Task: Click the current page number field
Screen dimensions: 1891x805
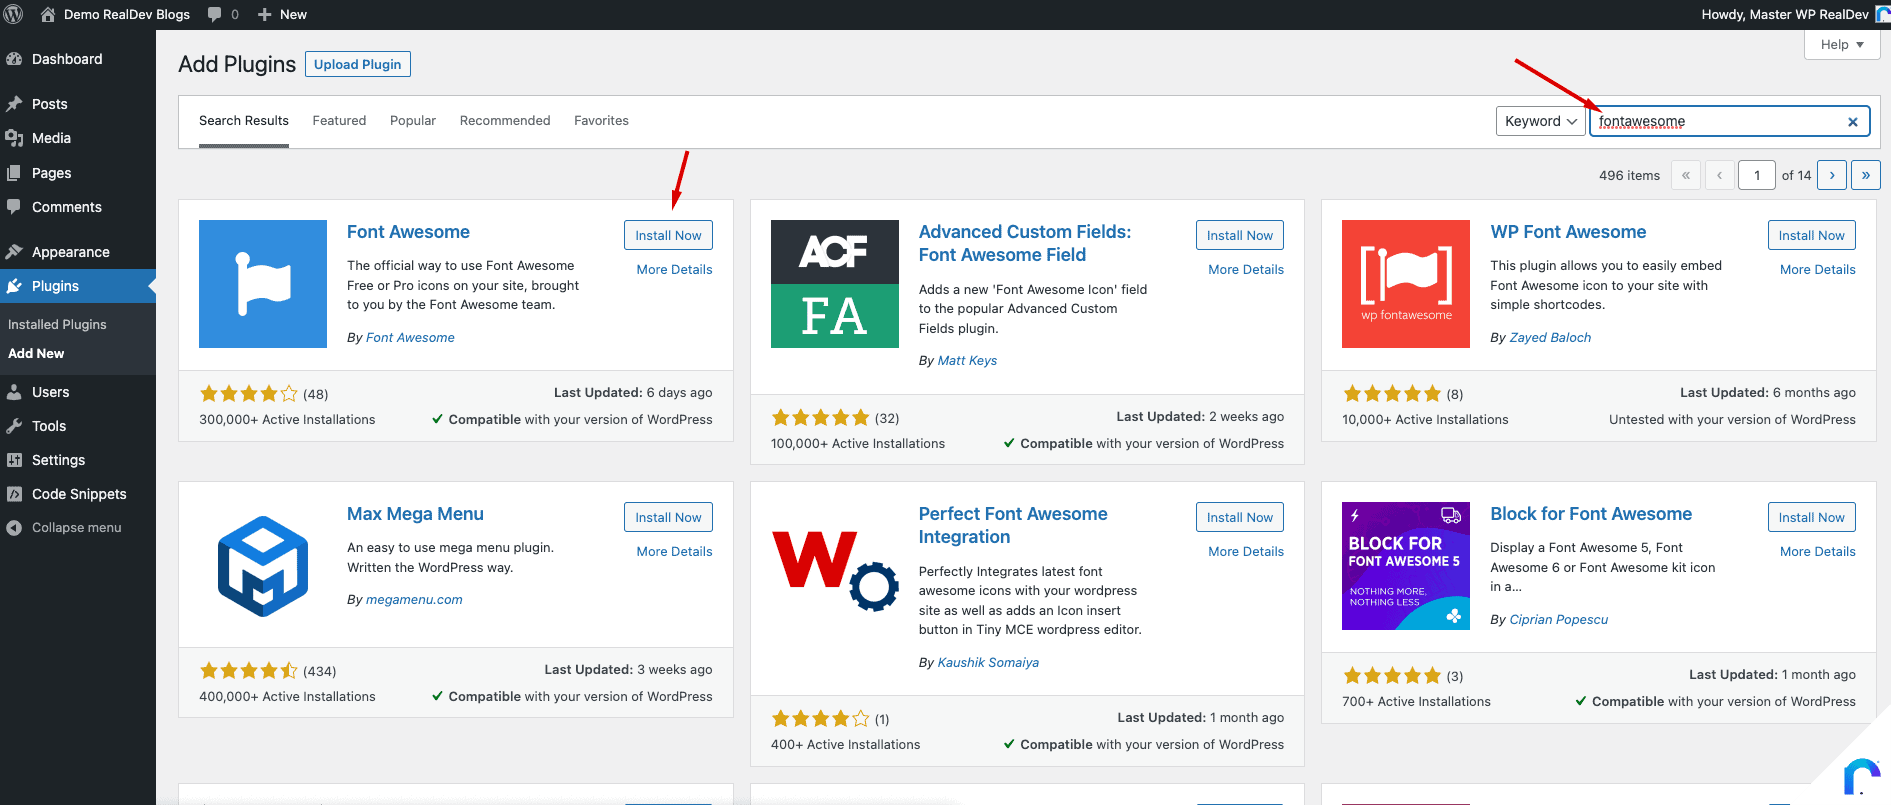Action: (x=1757, y=175)
